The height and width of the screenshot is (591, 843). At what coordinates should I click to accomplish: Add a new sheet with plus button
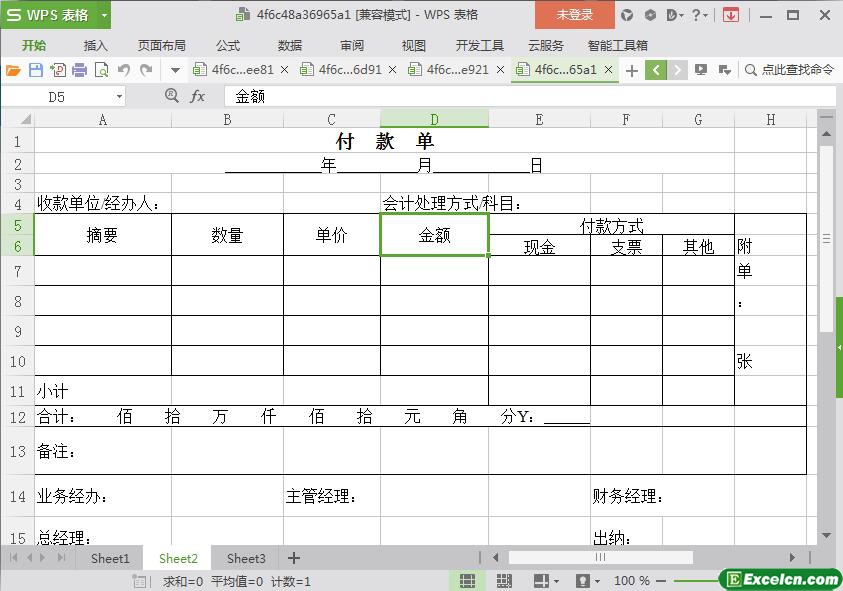[x=294, y=558]
